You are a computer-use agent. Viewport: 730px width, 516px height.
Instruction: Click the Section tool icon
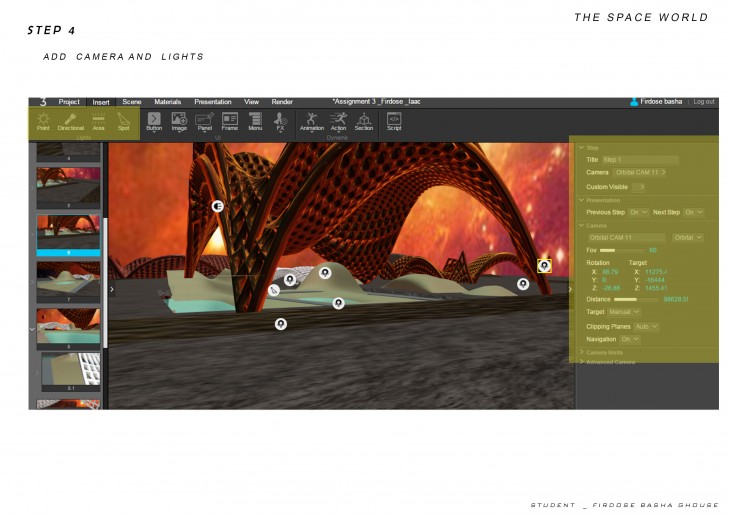tap(364, 121)
